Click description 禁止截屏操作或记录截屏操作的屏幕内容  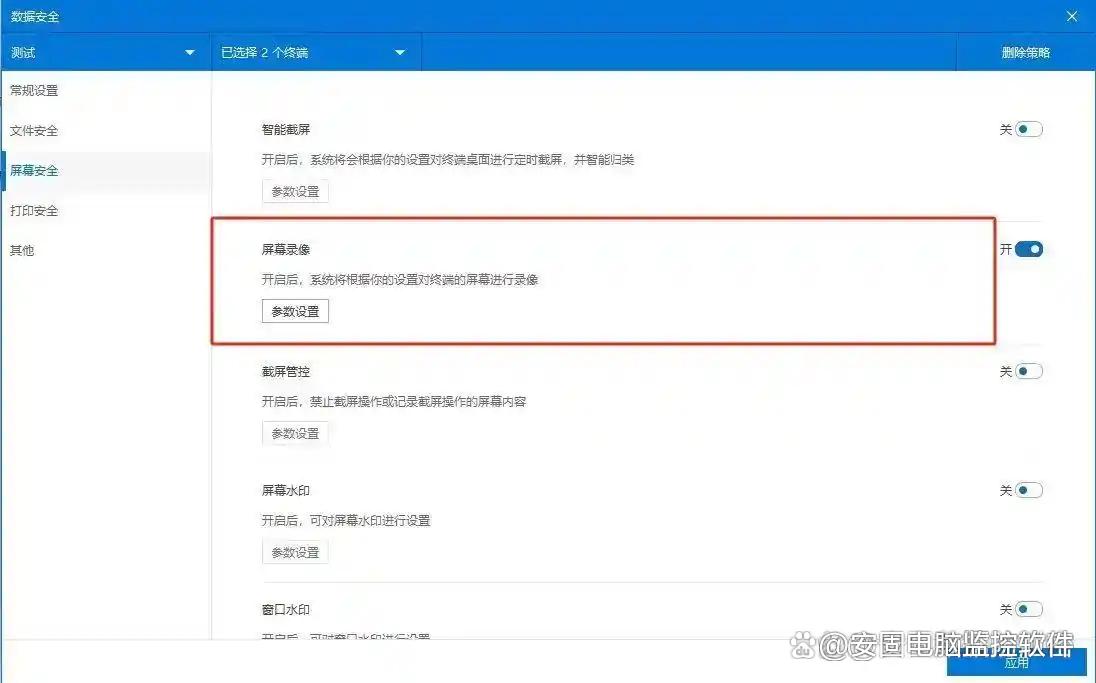tap(418, 401)
